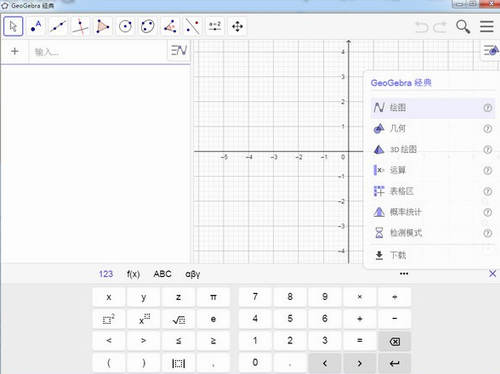Tap the square root key
Screen dimensions: 500x374
[x=179, y=319]
